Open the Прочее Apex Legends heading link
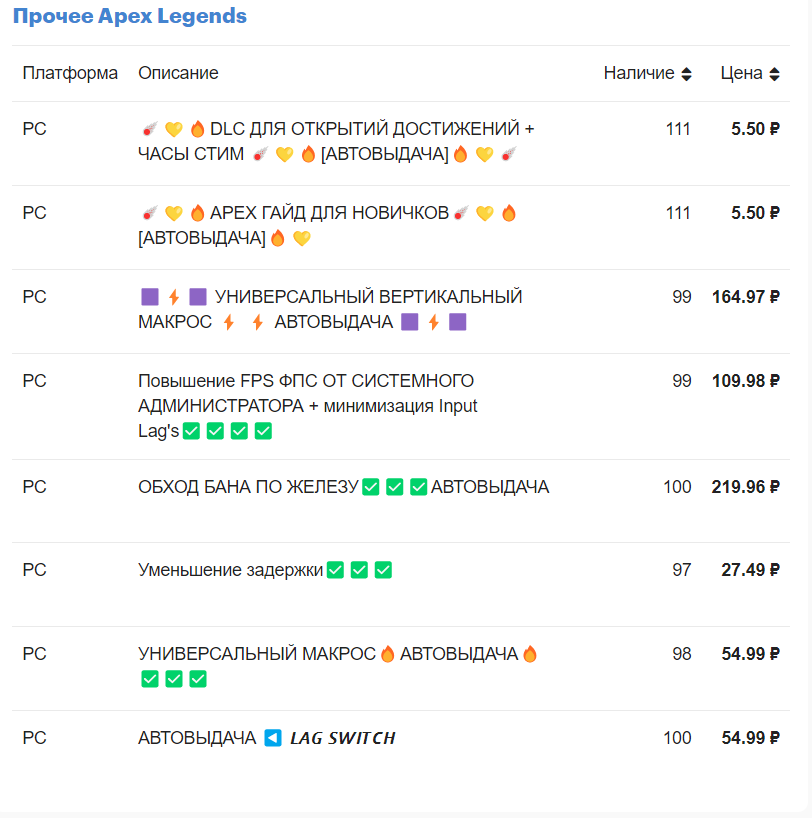The width and height of the screenshot is (812, 818). click(x=129, y=17)
